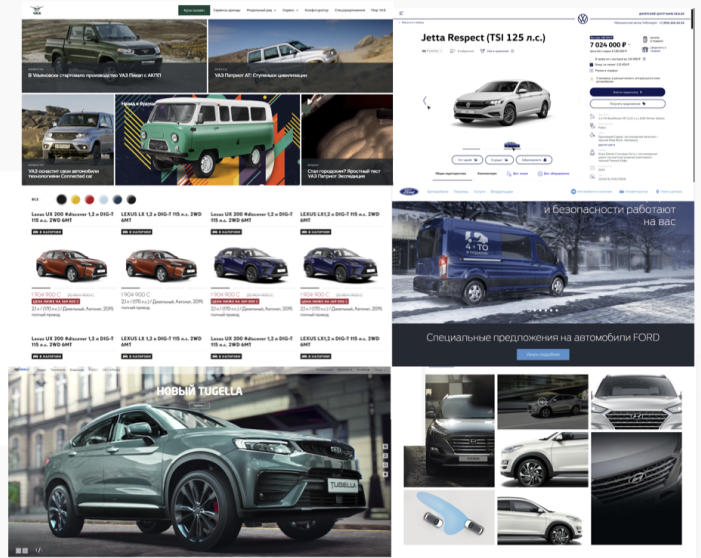Click the previous image arrow beside Jetta
Screen dimensions: 701x558
[423, 100]
